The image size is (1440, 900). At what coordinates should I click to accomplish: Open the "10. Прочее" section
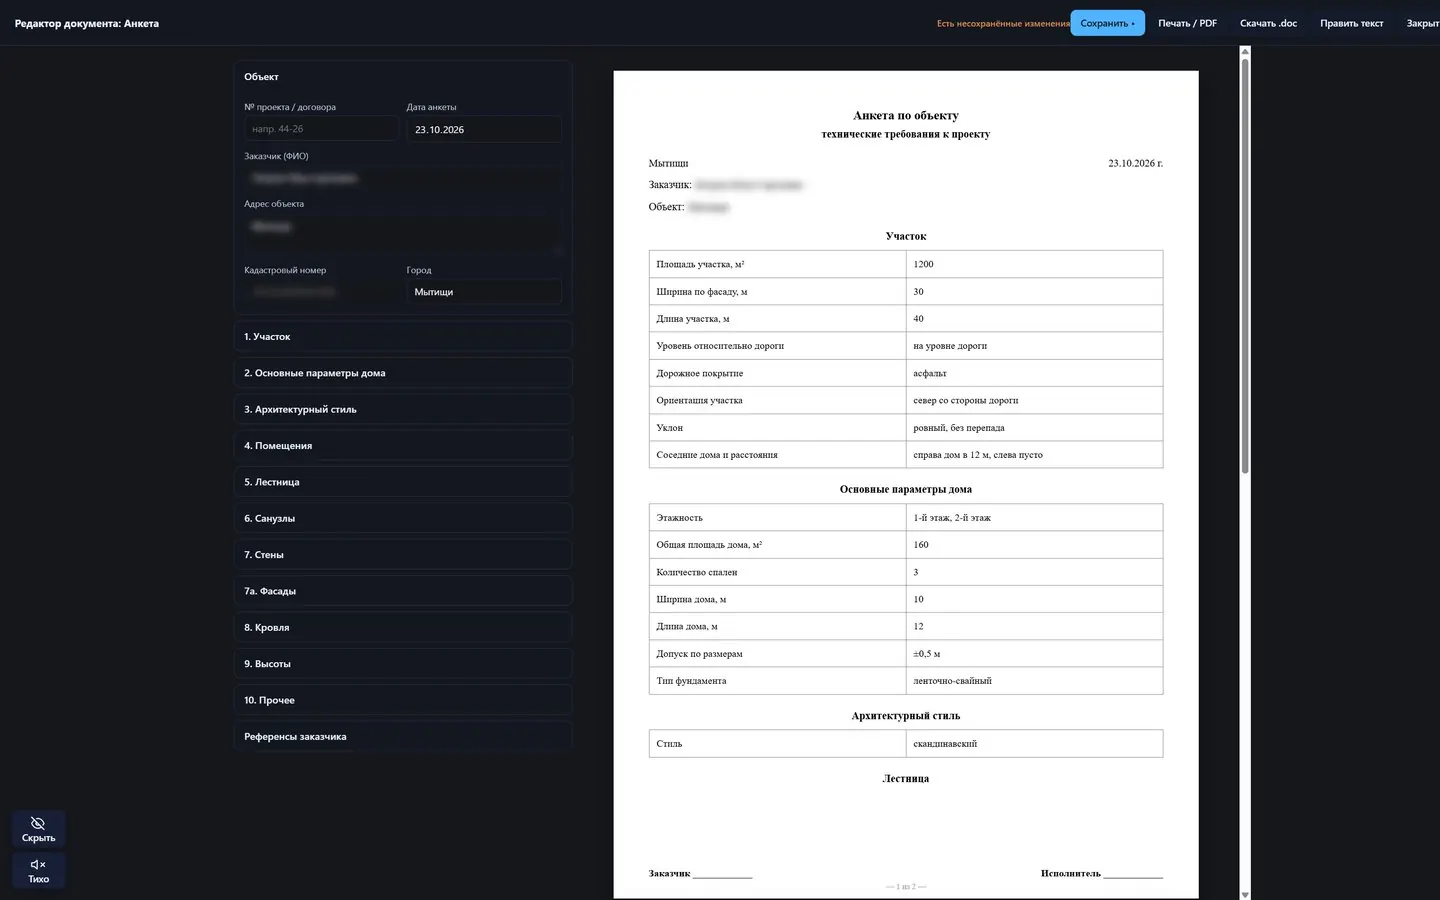point(403,700)
